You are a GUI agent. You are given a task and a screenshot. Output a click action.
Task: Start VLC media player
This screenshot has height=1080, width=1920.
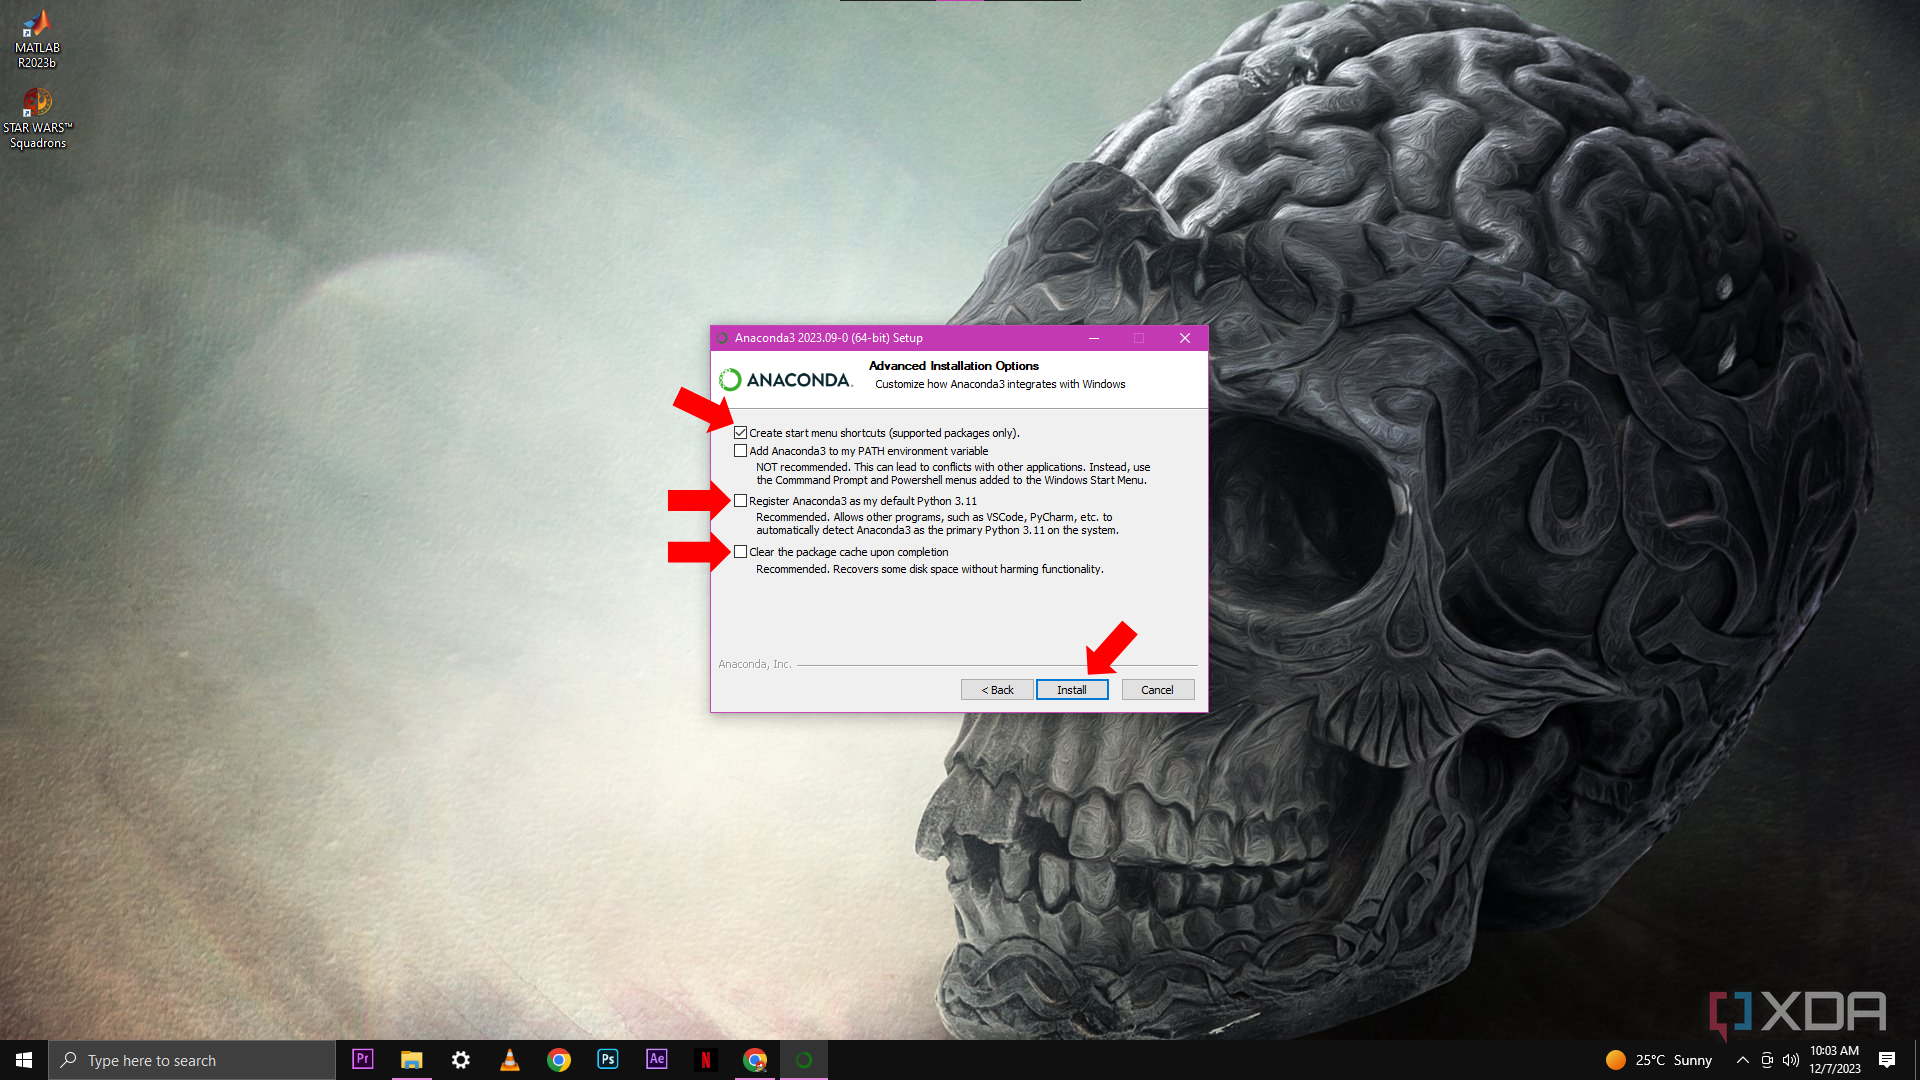tap(510, 1060)
